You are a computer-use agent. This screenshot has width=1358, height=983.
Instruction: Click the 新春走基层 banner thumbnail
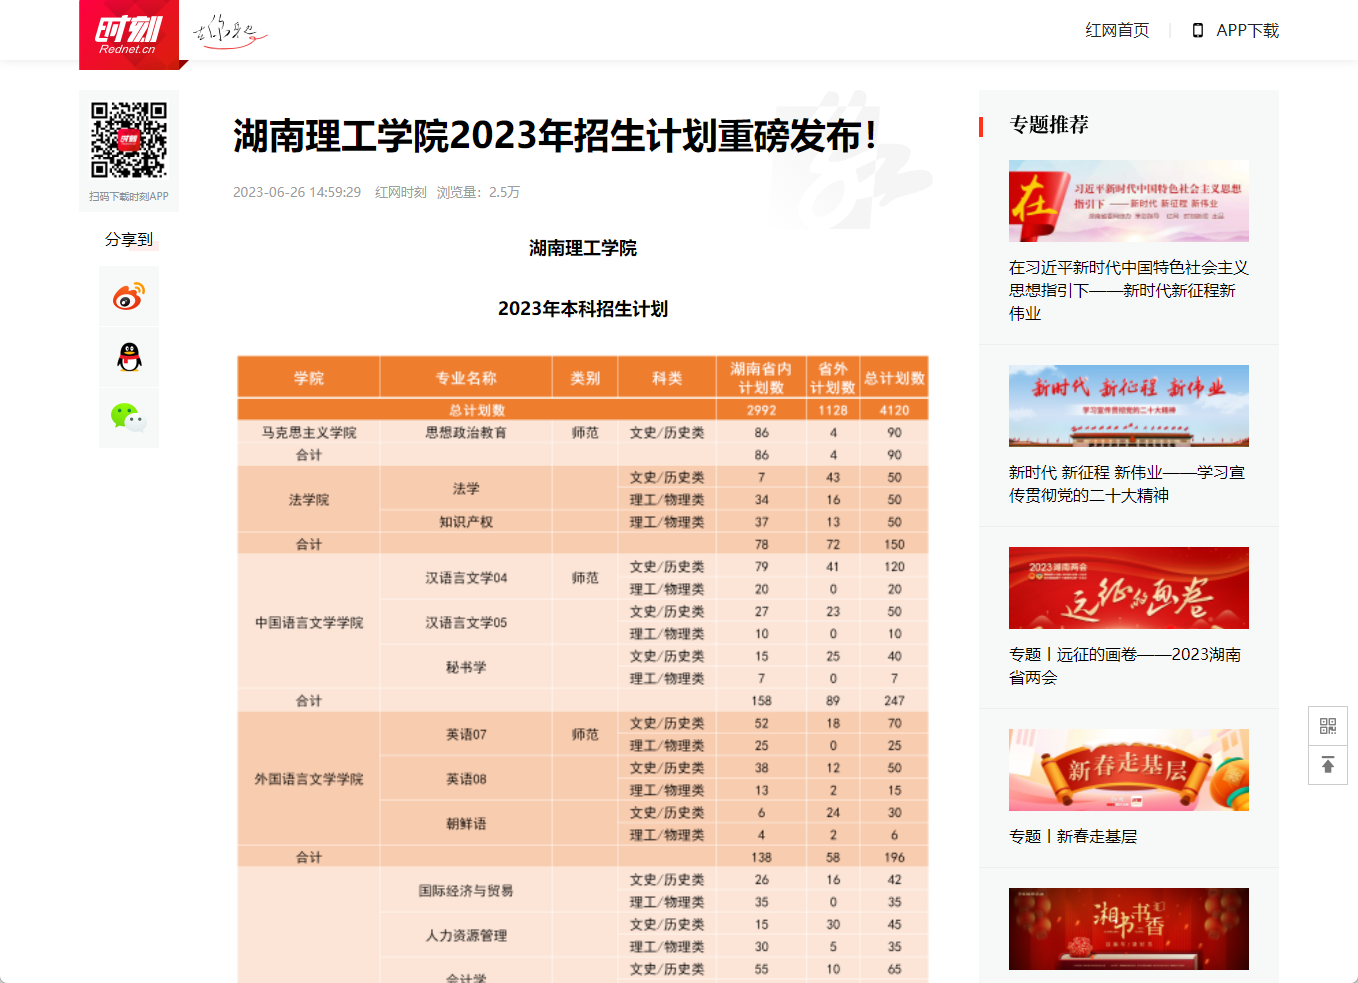point(1128,770)
